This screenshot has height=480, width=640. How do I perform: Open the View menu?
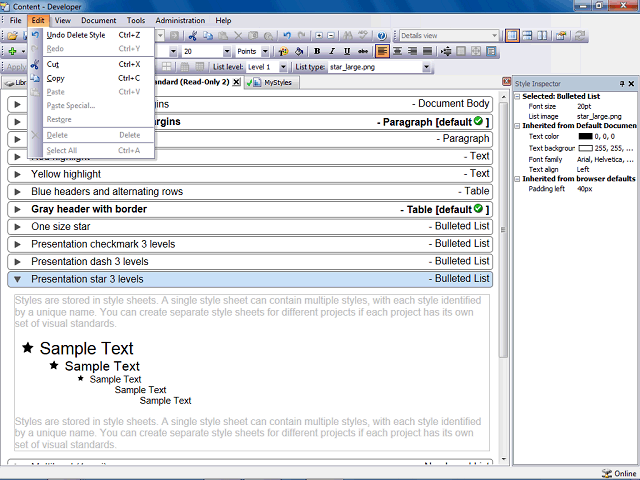coord(63,20)
